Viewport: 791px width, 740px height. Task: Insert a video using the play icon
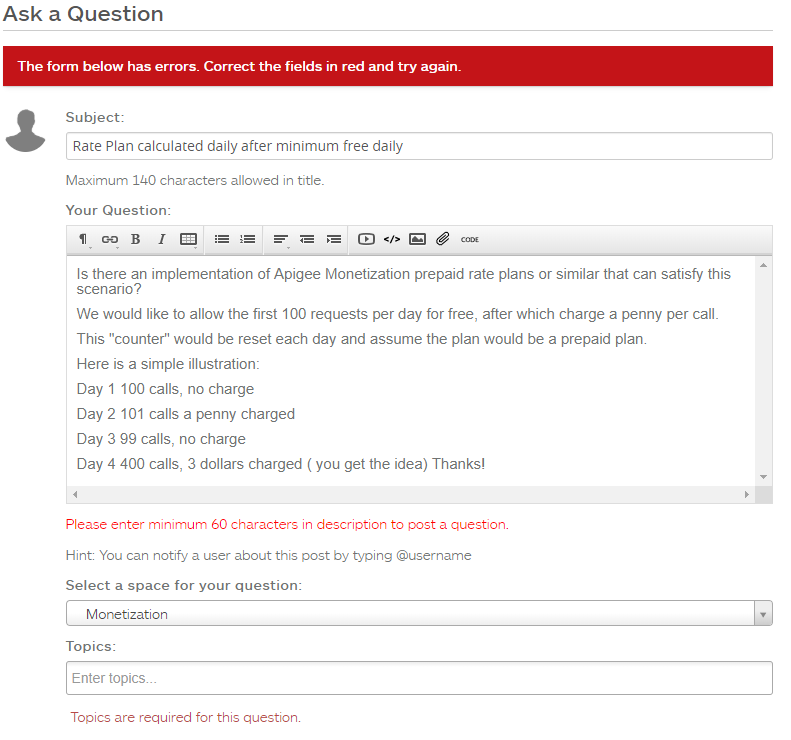pos(366,239)
